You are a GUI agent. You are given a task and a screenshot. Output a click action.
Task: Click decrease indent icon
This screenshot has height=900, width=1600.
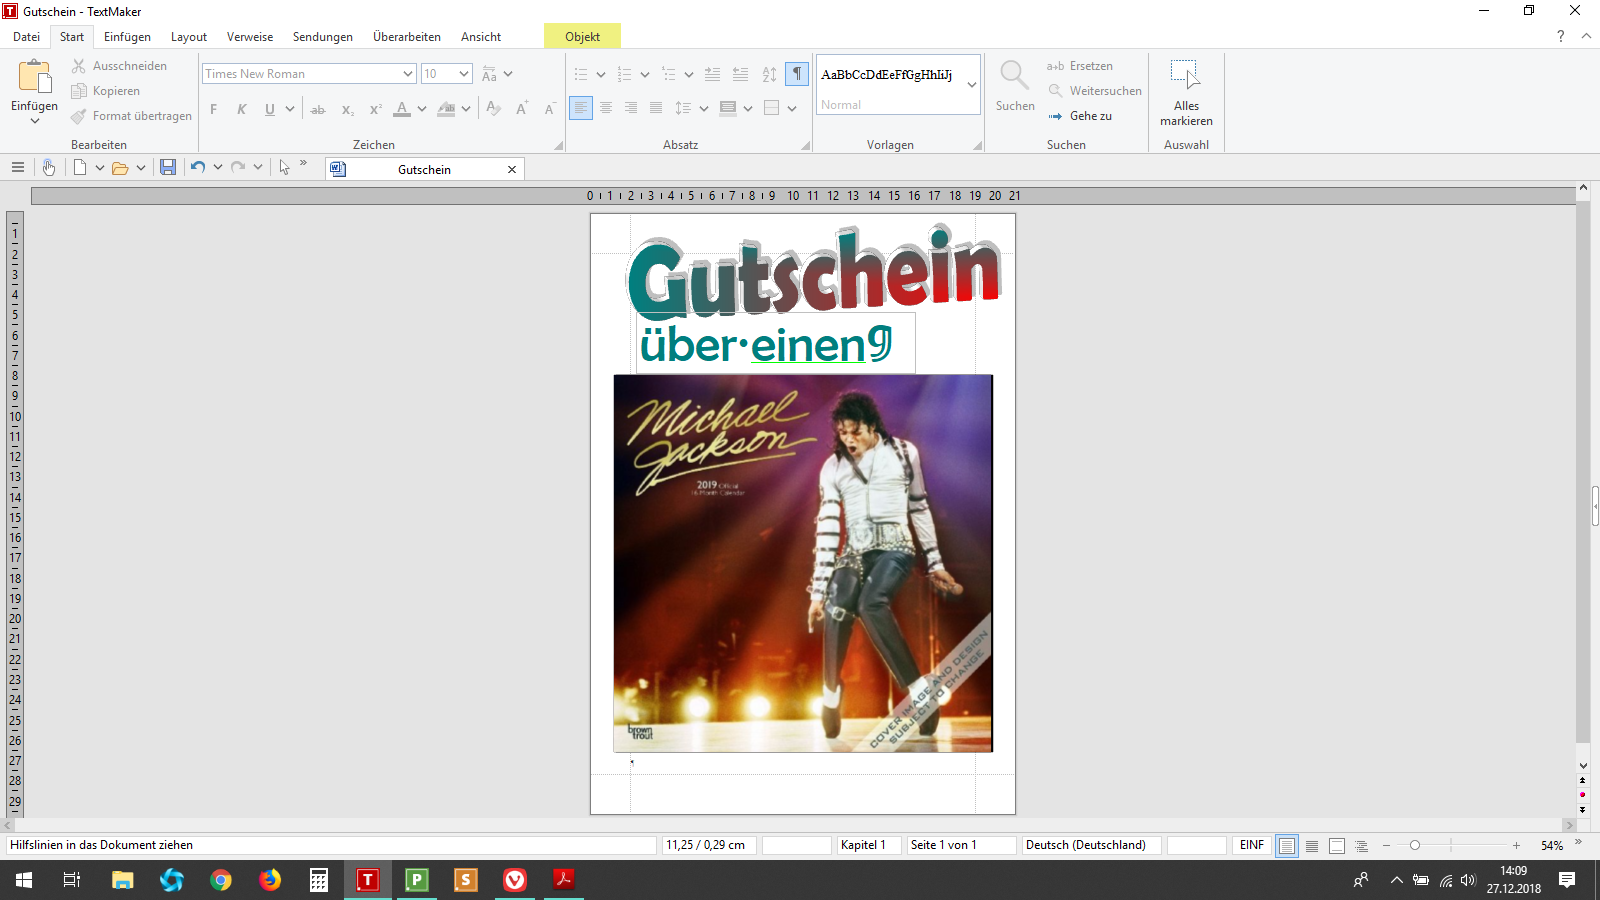coord(740,74)
